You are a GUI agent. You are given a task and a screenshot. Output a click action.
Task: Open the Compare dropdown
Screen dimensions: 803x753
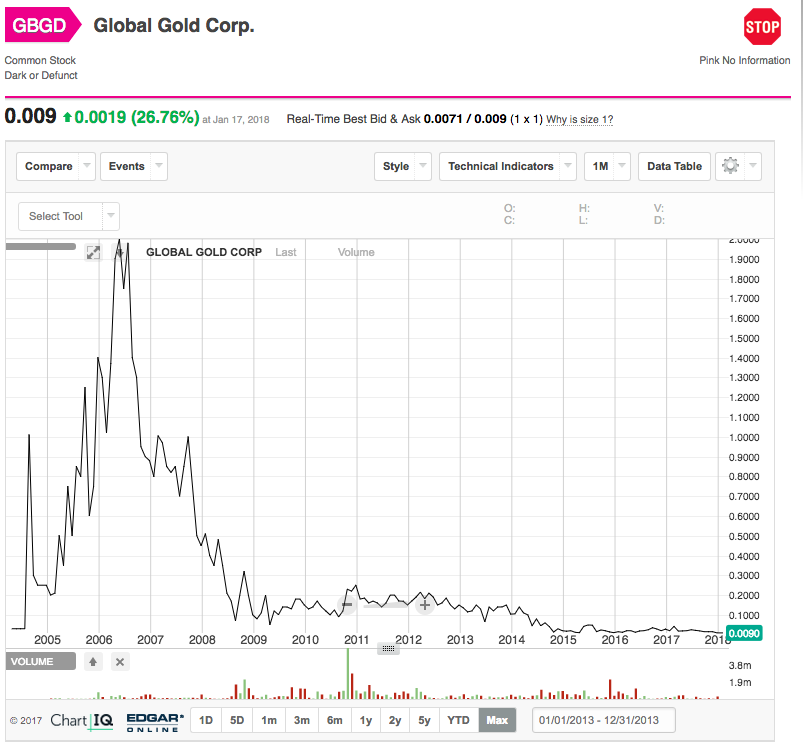coord(55,166)
